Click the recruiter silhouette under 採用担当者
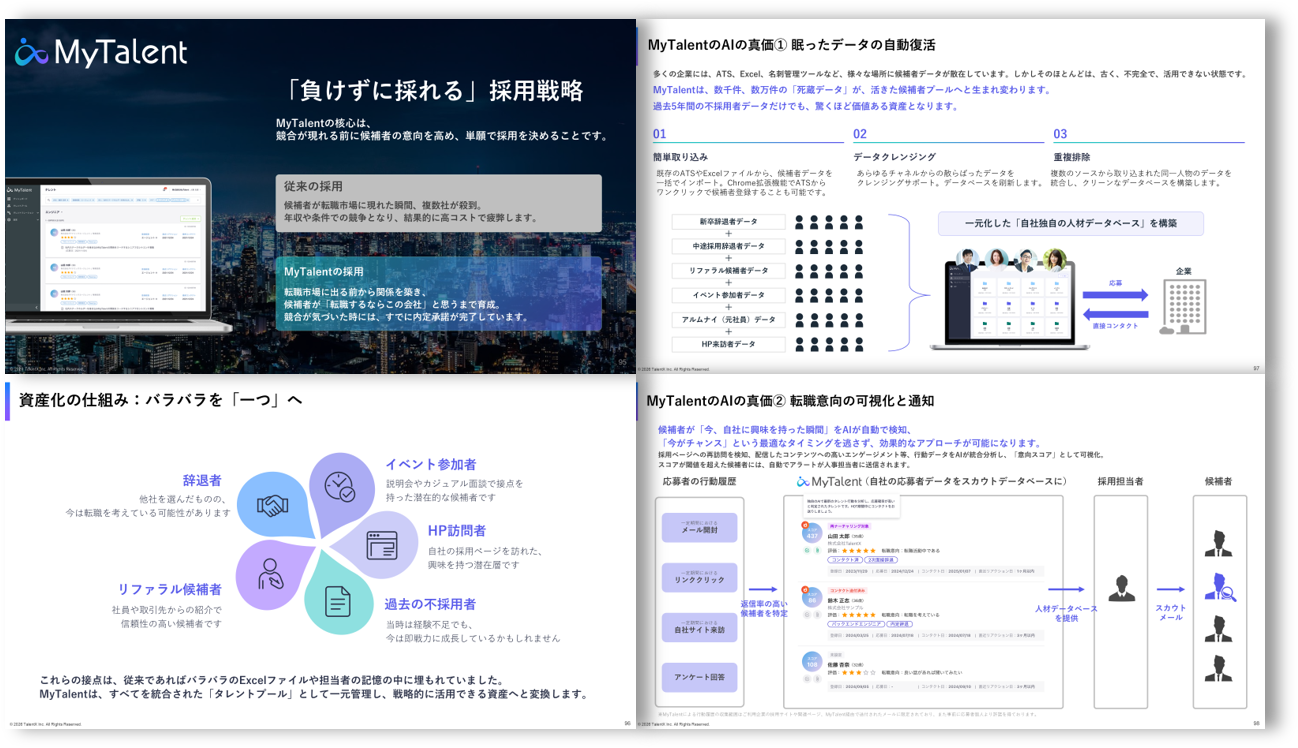The image size is (1298, 748). coord(1120,587)
